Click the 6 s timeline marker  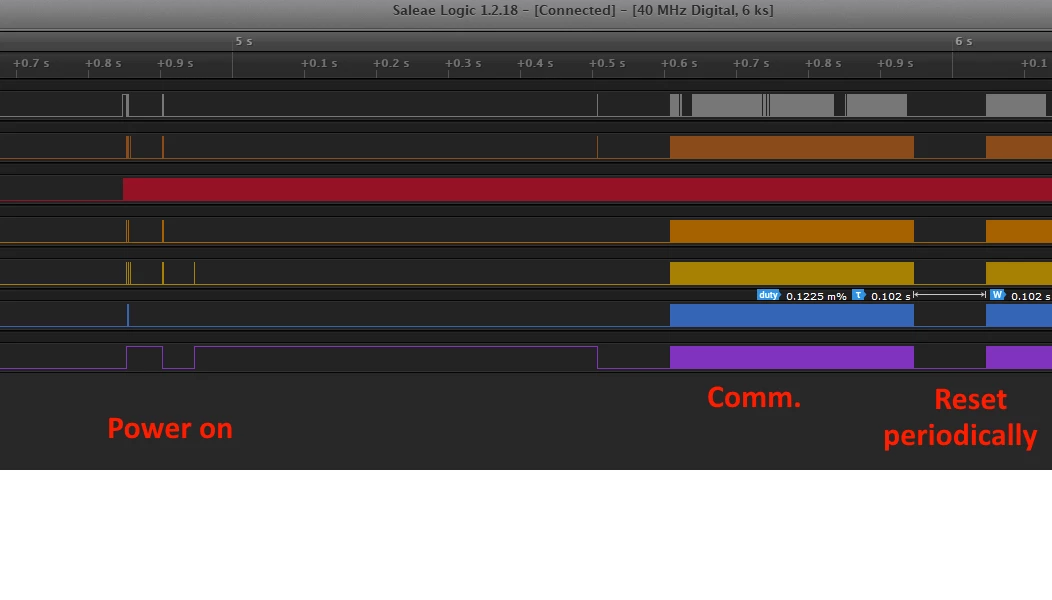click(963, 42)
